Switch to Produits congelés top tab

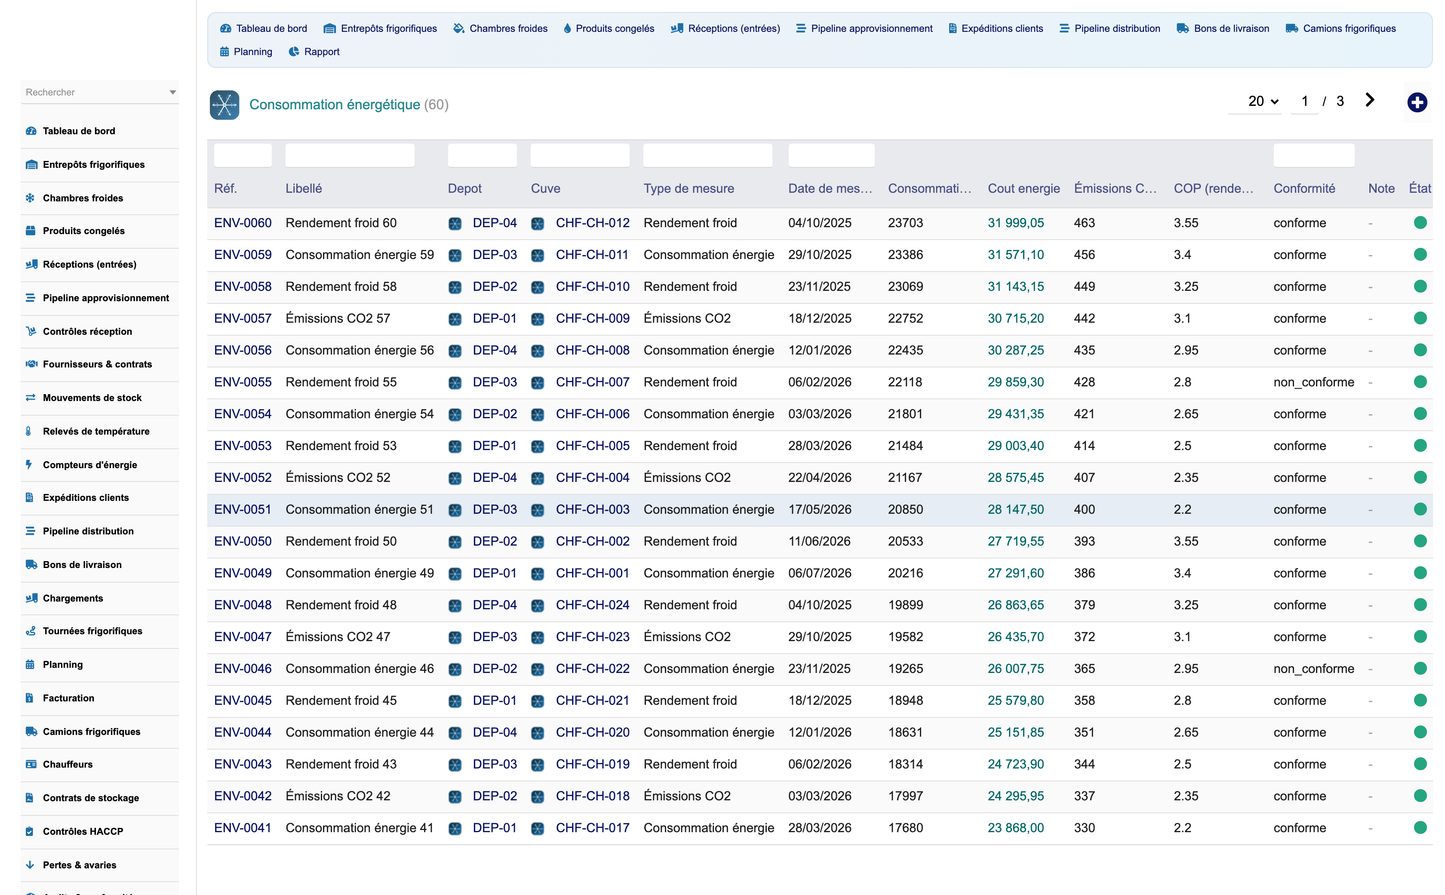coord(608,29)
